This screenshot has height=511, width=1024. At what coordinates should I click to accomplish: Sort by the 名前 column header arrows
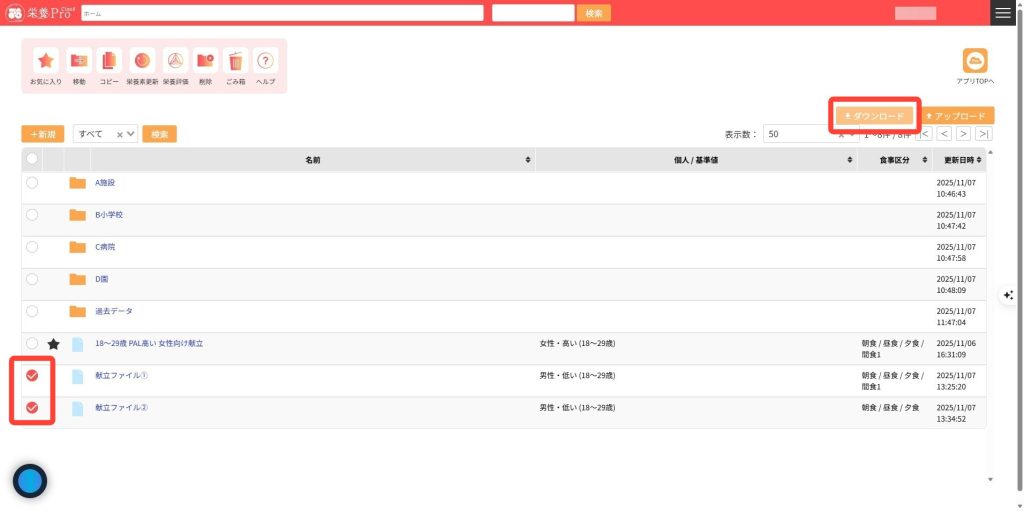[x=528, y=160]
